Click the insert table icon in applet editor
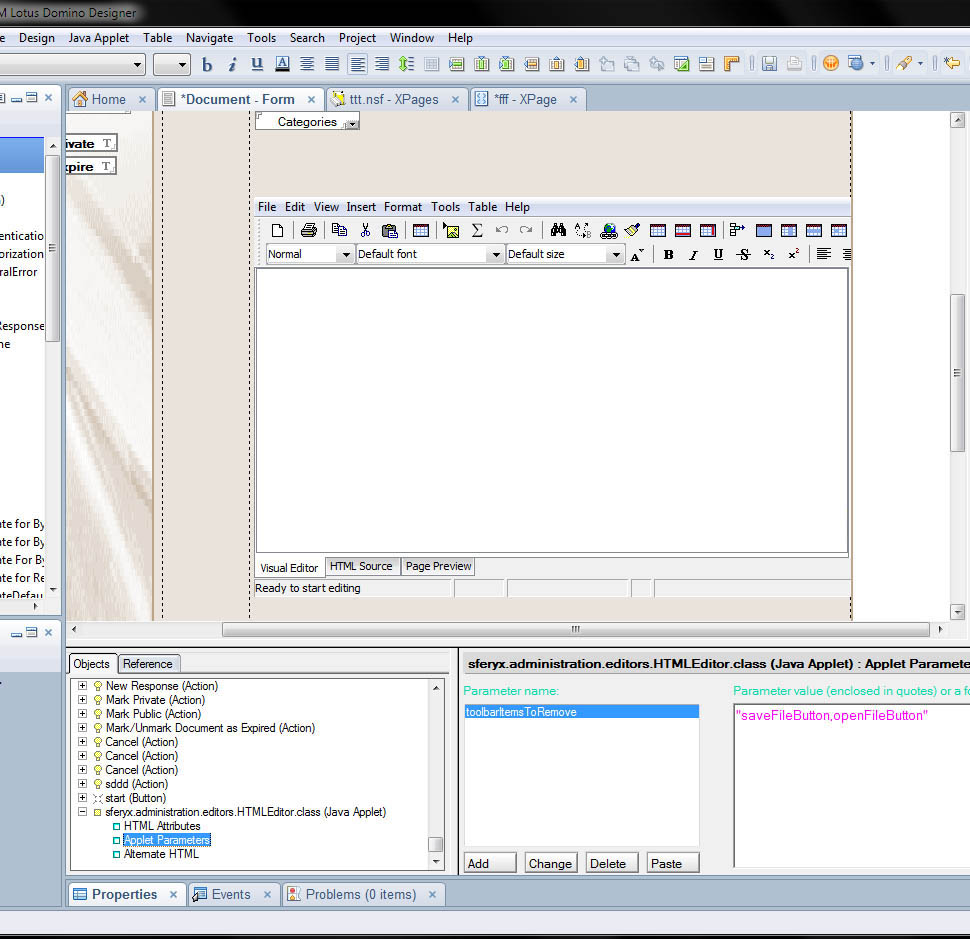970x939 pixels. point(421,231)
